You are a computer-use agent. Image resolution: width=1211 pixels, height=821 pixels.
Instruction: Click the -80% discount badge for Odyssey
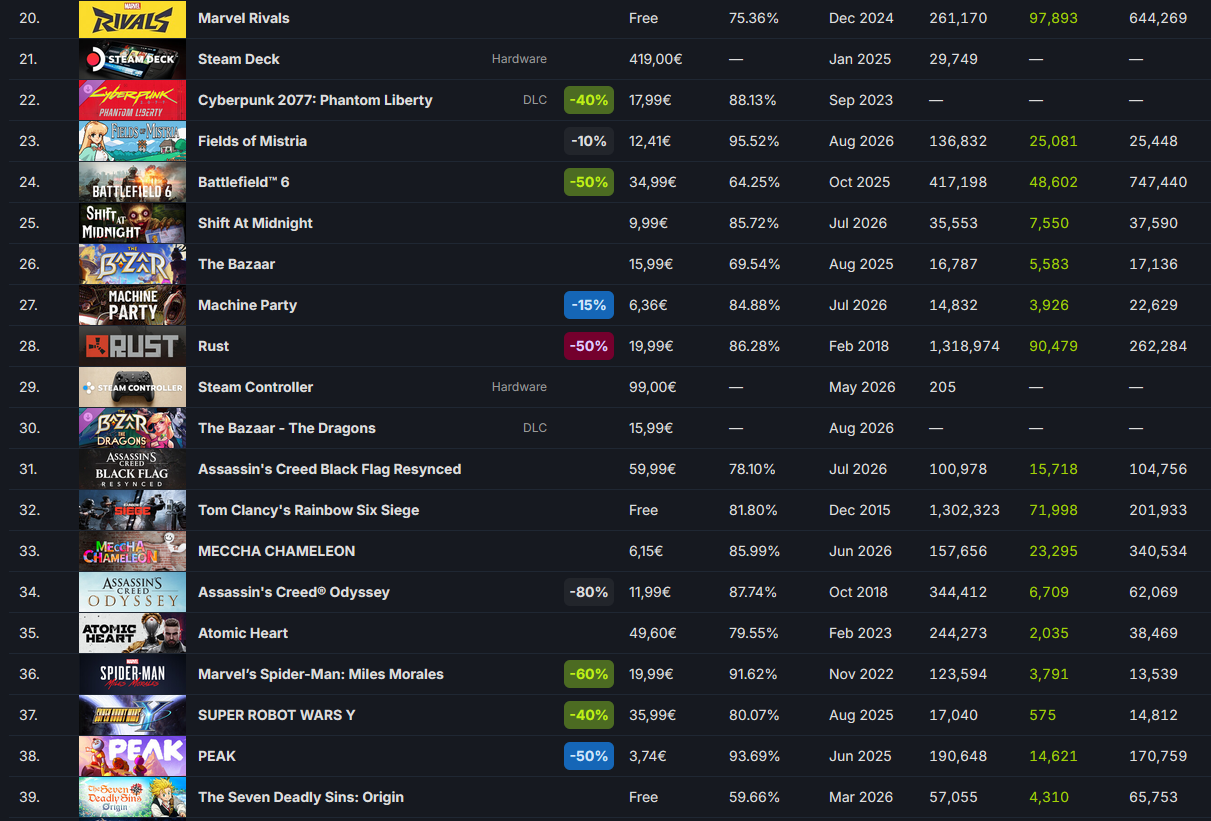(589, 592)
